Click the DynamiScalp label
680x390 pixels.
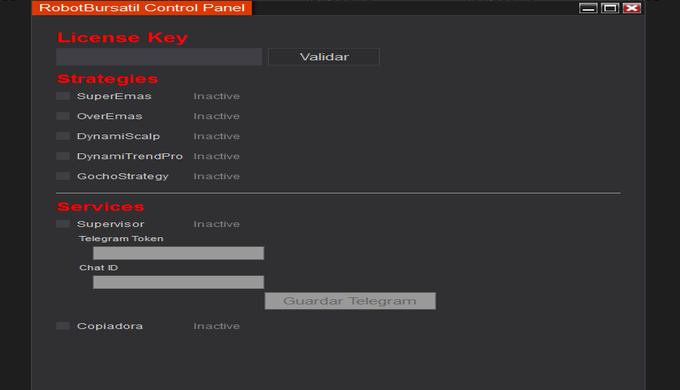(118, 136)
